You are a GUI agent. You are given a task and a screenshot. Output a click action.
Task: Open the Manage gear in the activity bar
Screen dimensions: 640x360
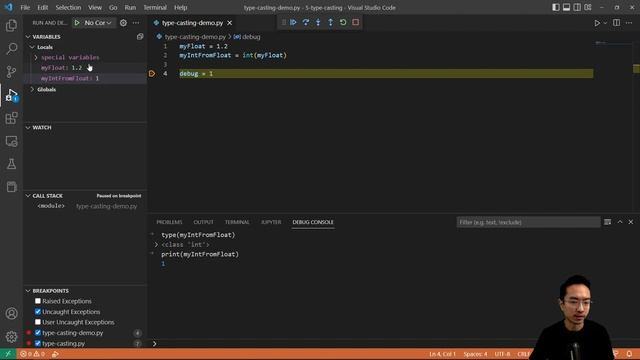(11, 337)
